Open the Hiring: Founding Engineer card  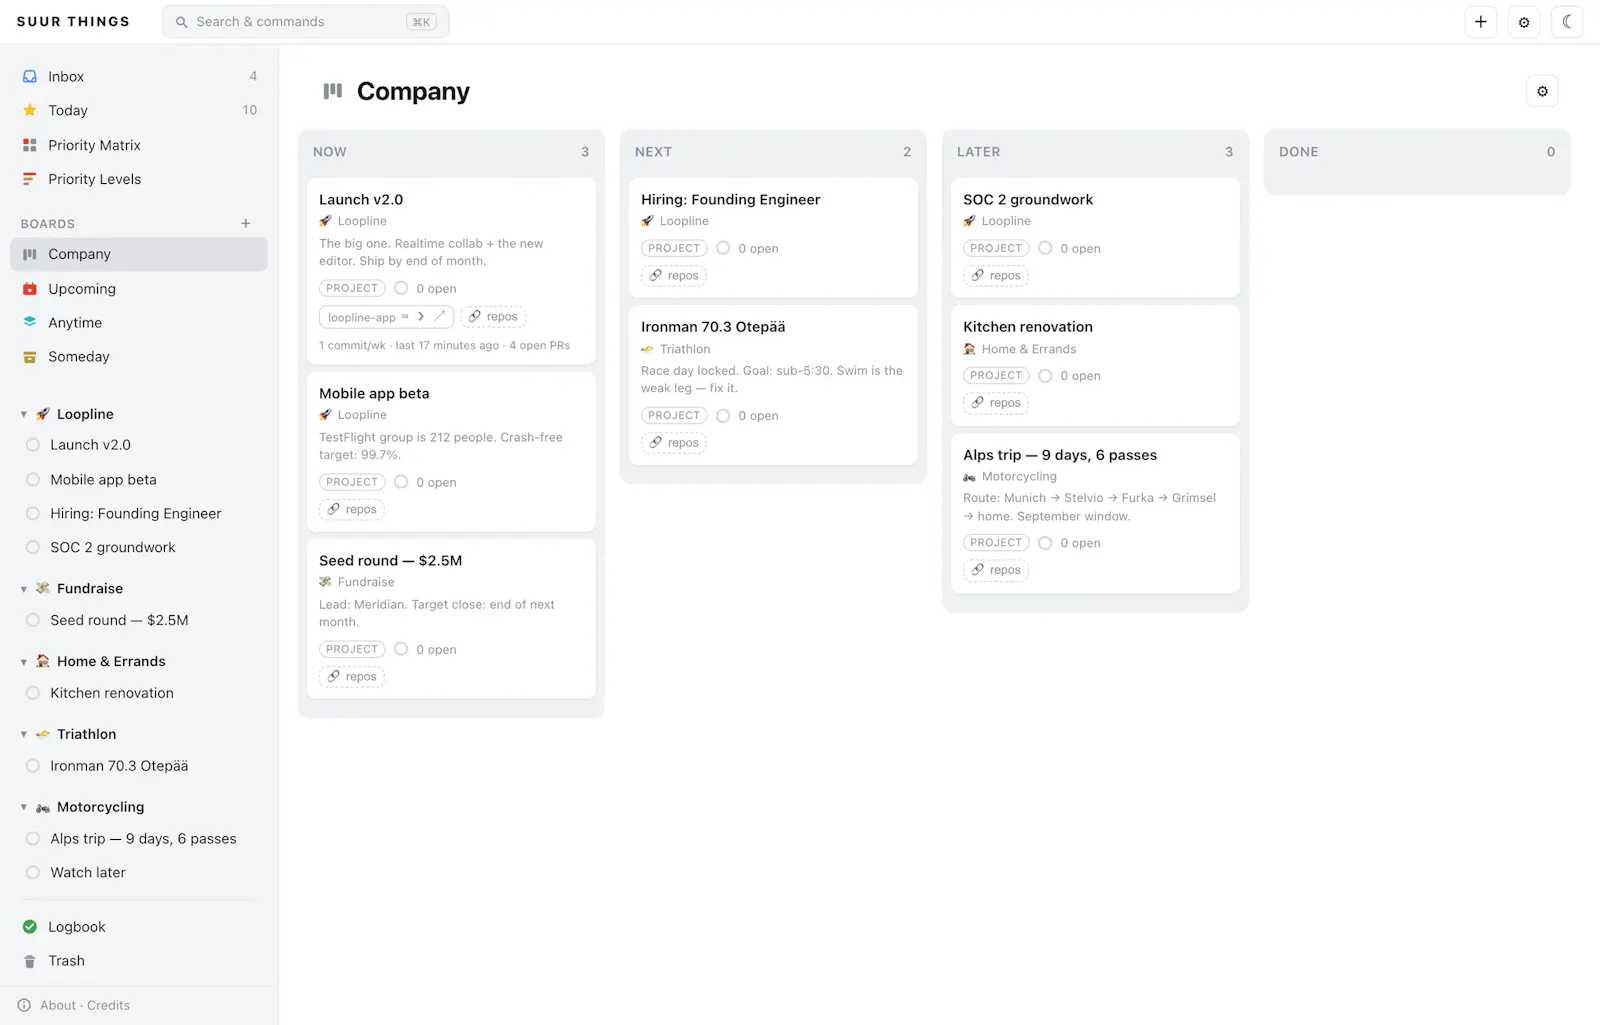[x=773, y=237]
